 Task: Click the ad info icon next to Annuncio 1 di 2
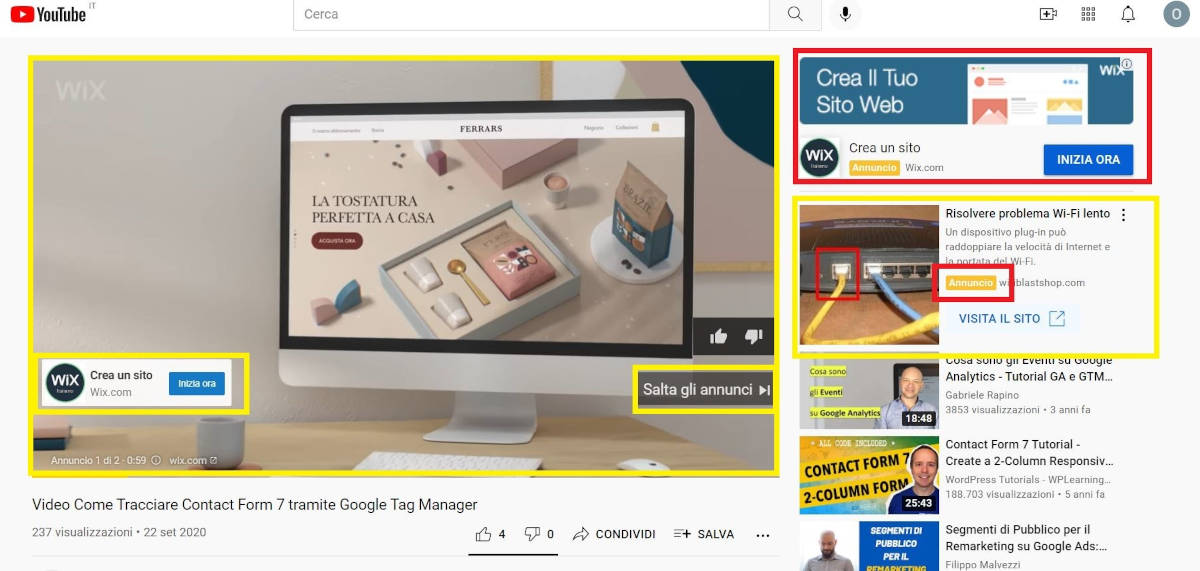[156, 461]
